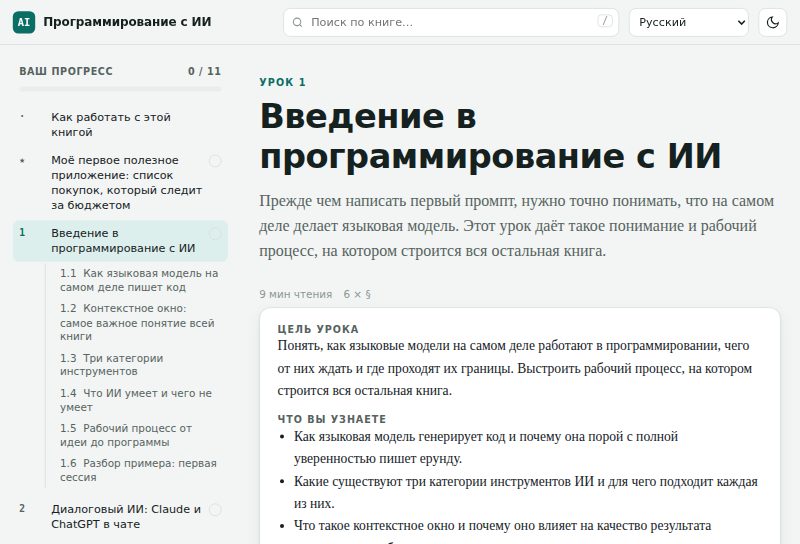This screenshot has width=800, height=544.
Task: Open the 'Программирование с ИИ' home title
Action: tap(127, 22)
